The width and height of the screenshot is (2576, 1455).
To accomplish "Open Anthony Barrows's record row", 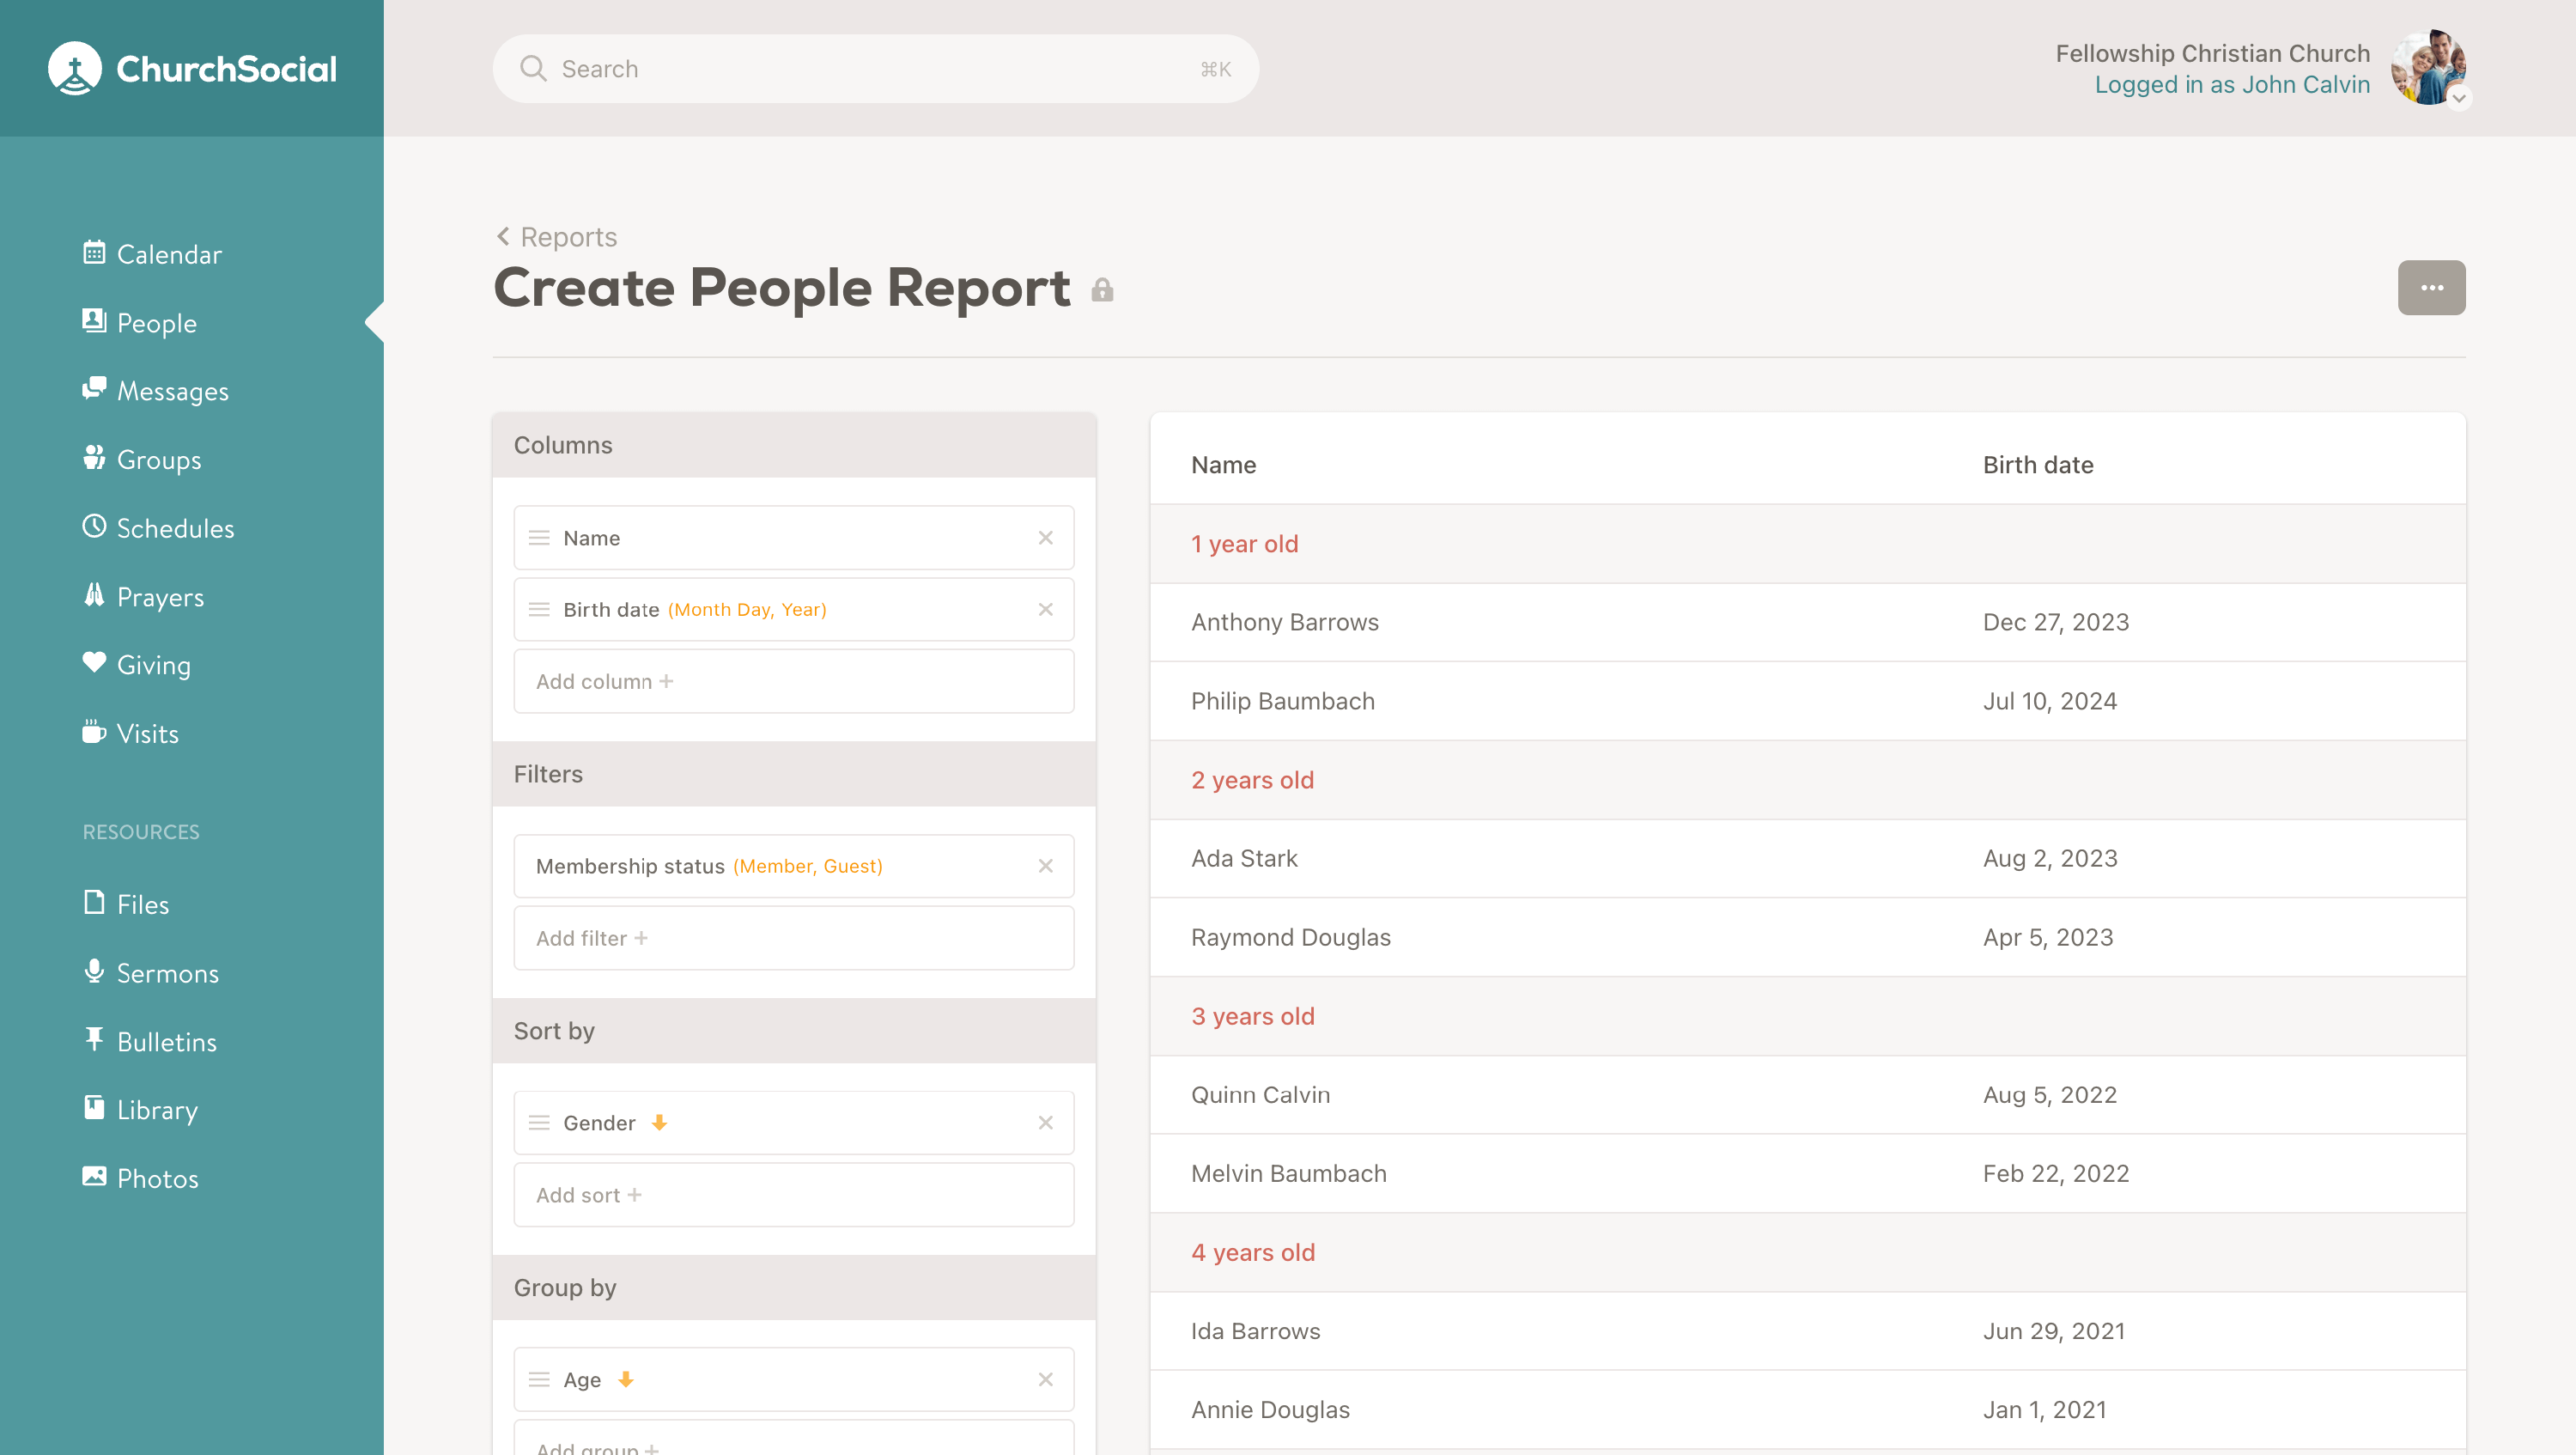I will pyautogui.click(x=1284, y=622).
